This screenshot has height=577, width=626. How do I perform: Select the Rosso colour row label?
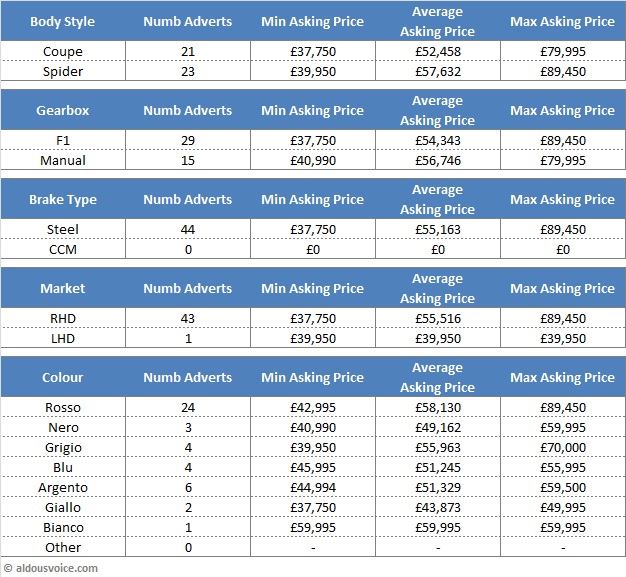(63, 407)
